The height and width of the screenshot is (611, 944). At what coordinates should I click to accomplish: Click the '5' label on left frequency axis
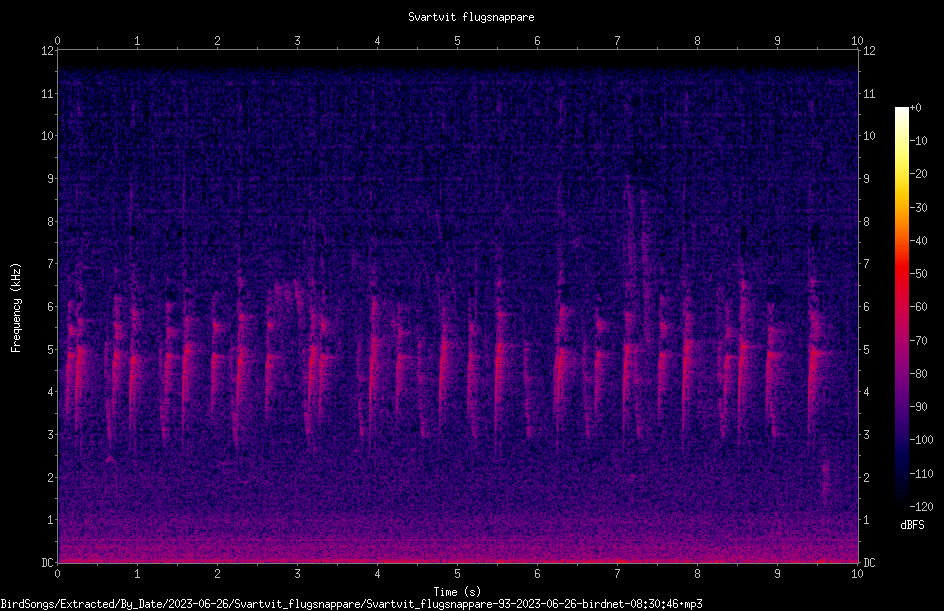(50, 349)
